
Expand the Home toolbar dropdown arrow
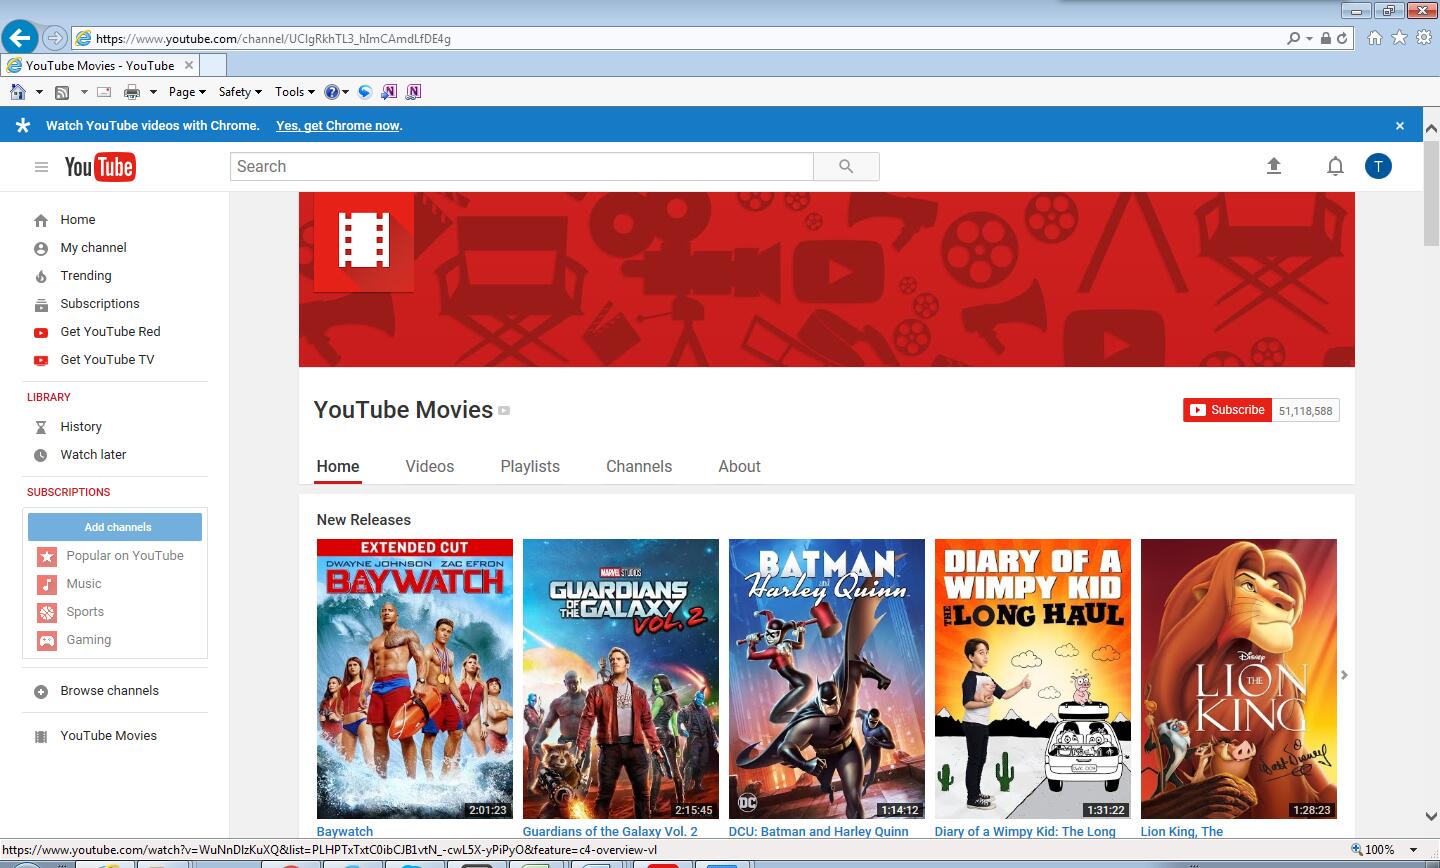coord(39,92)
